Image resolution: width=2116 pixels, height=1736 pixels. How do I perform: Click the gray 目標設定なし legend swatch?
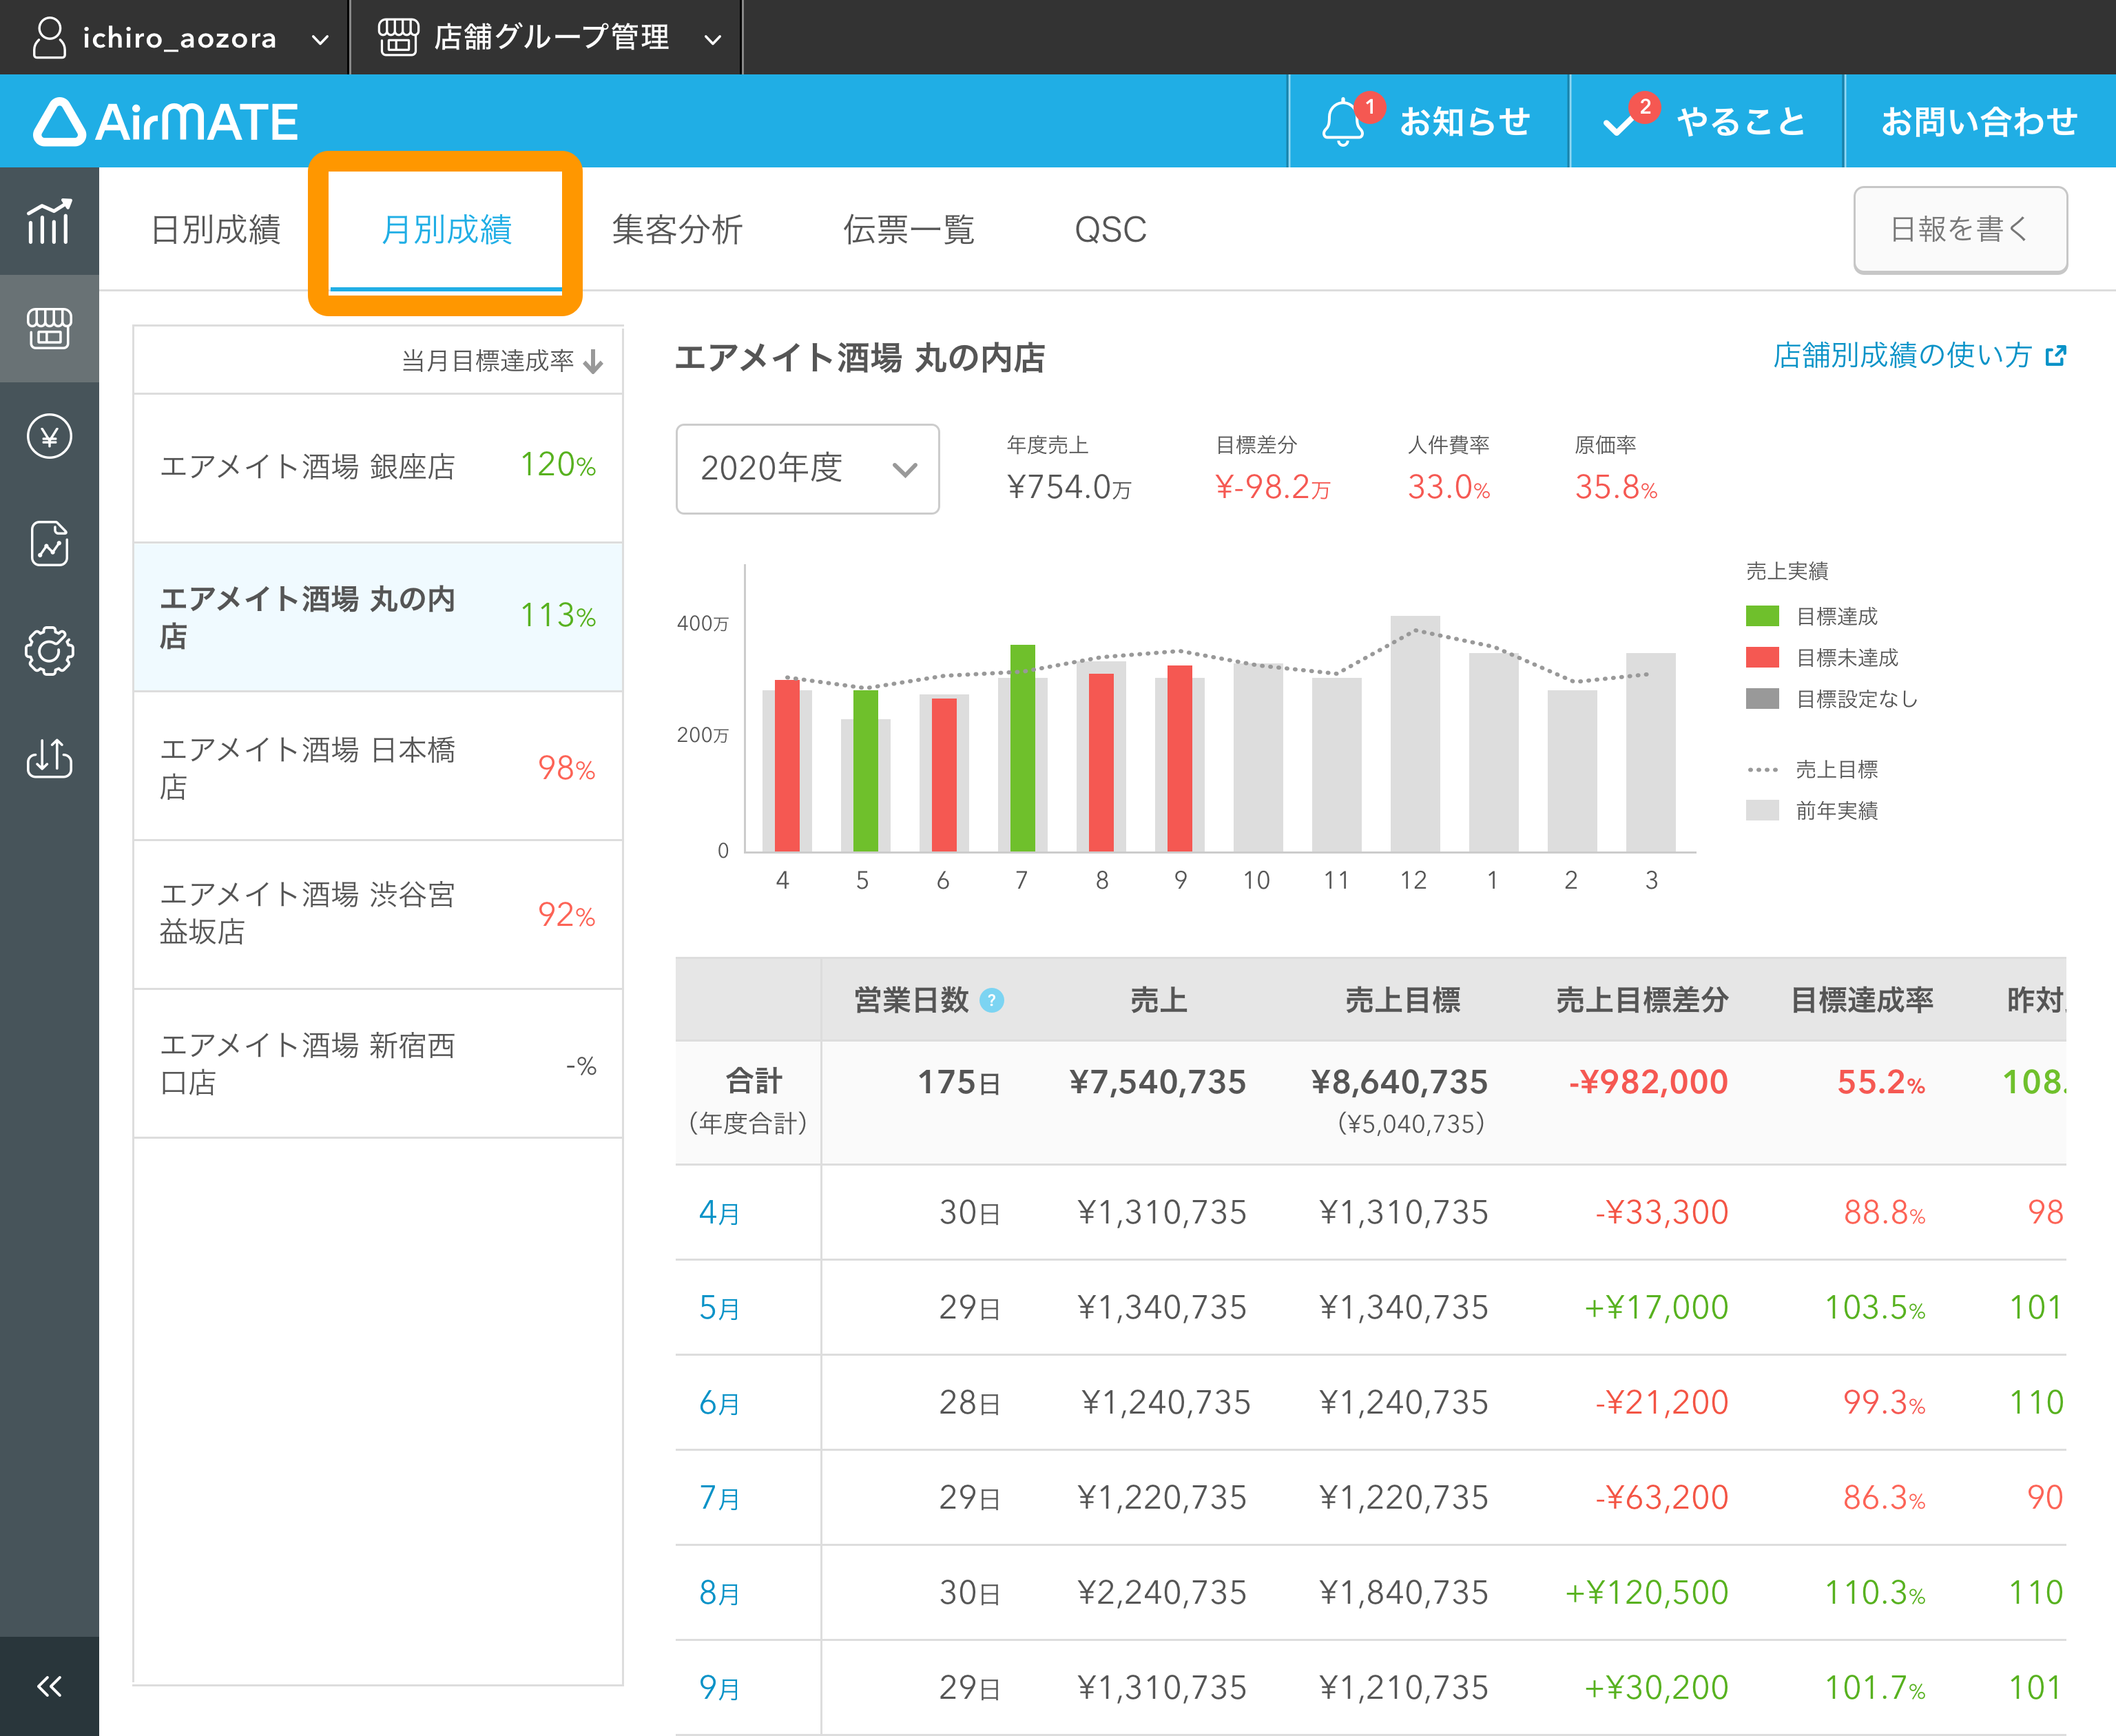click(1762, 698)
